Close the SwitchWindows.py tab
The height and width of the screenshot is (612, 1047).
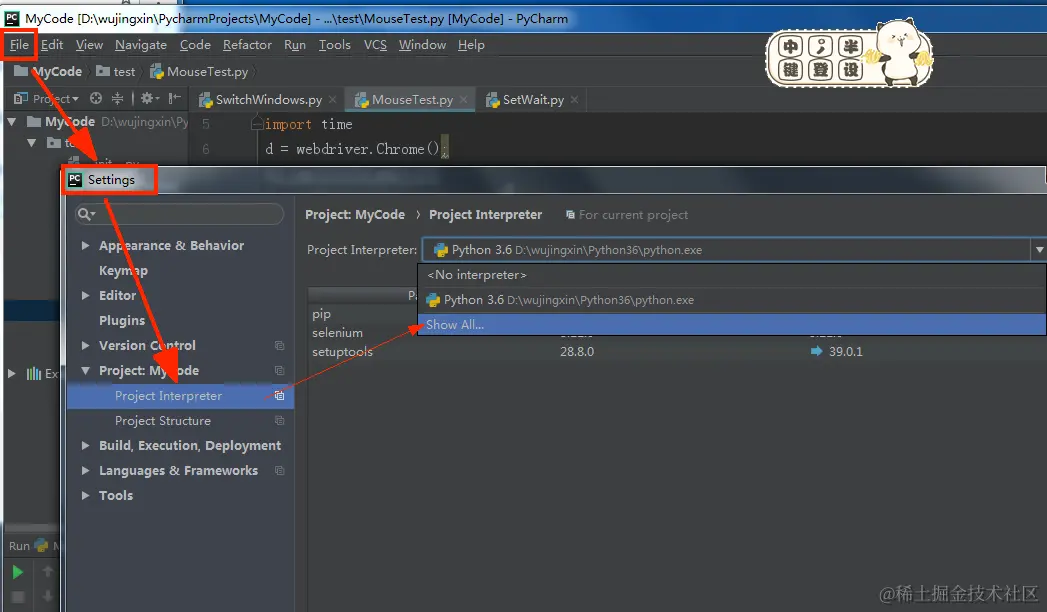(x=333, y=99)
